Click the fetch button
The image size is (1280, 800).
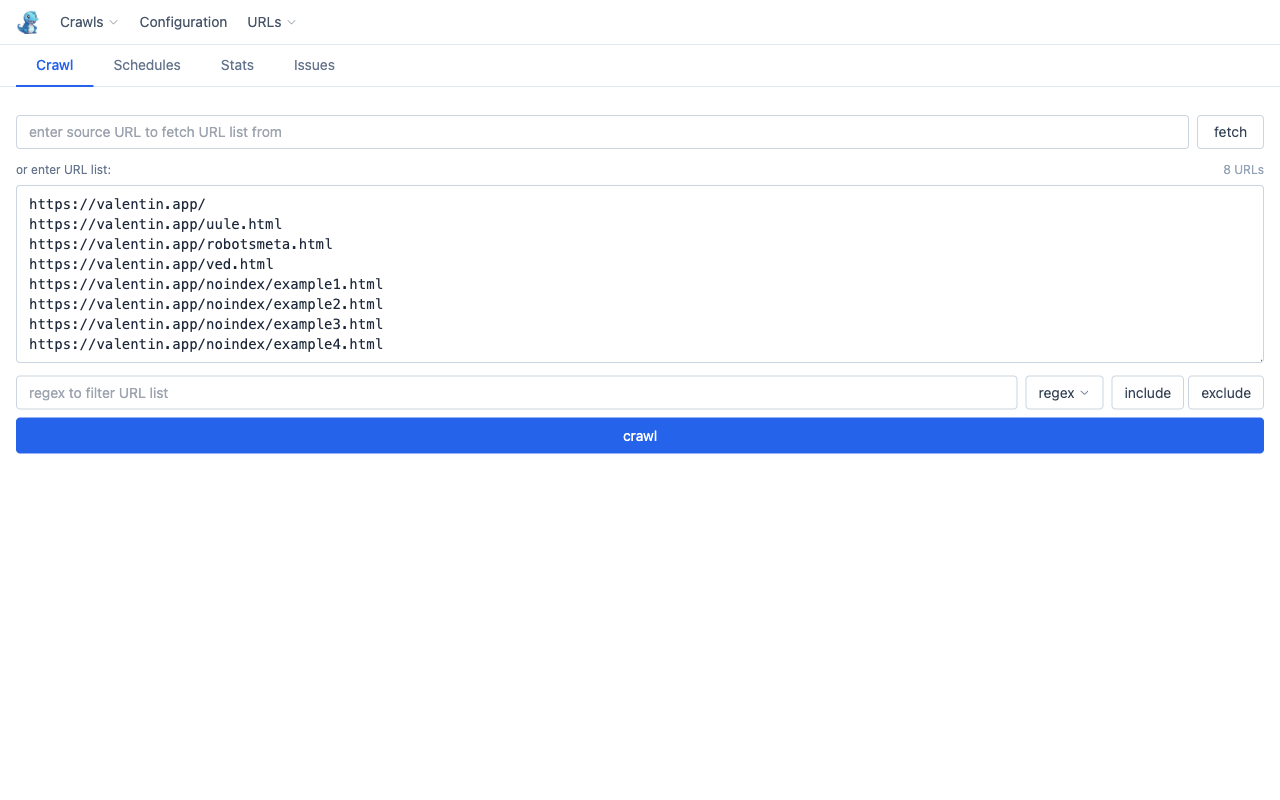click(1230, 132)
